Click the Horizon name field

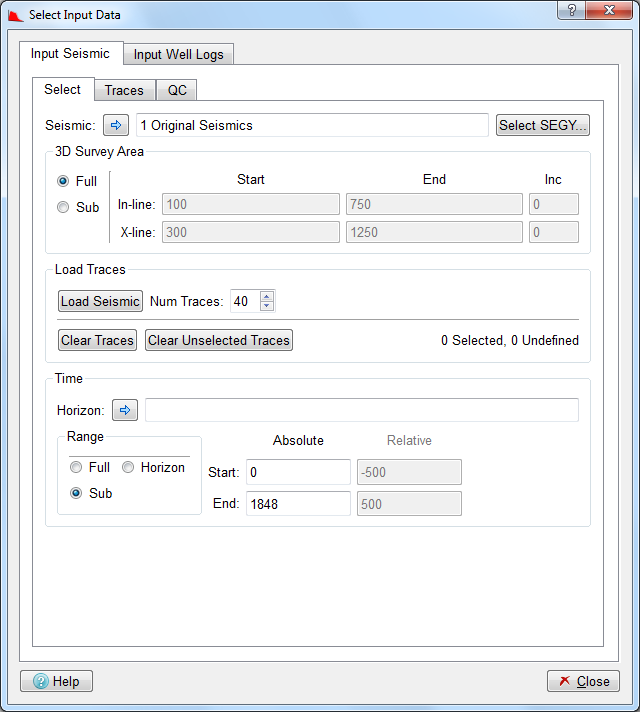point(362,410)
